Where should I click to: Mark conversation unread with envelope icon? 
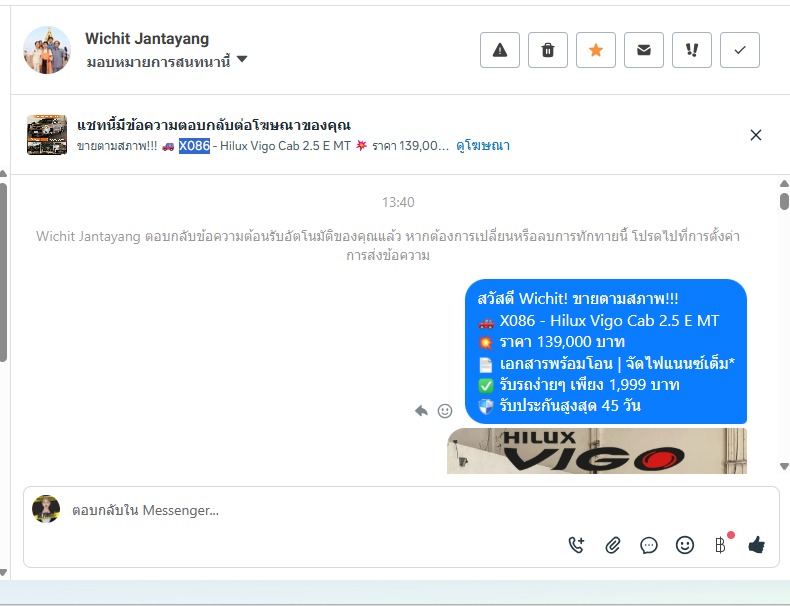coord(643,50)
